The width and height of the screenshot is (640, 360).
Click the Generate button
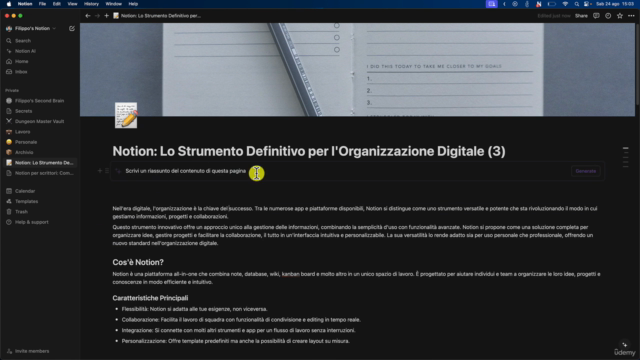pyautogui.click(x=586, y=171)
